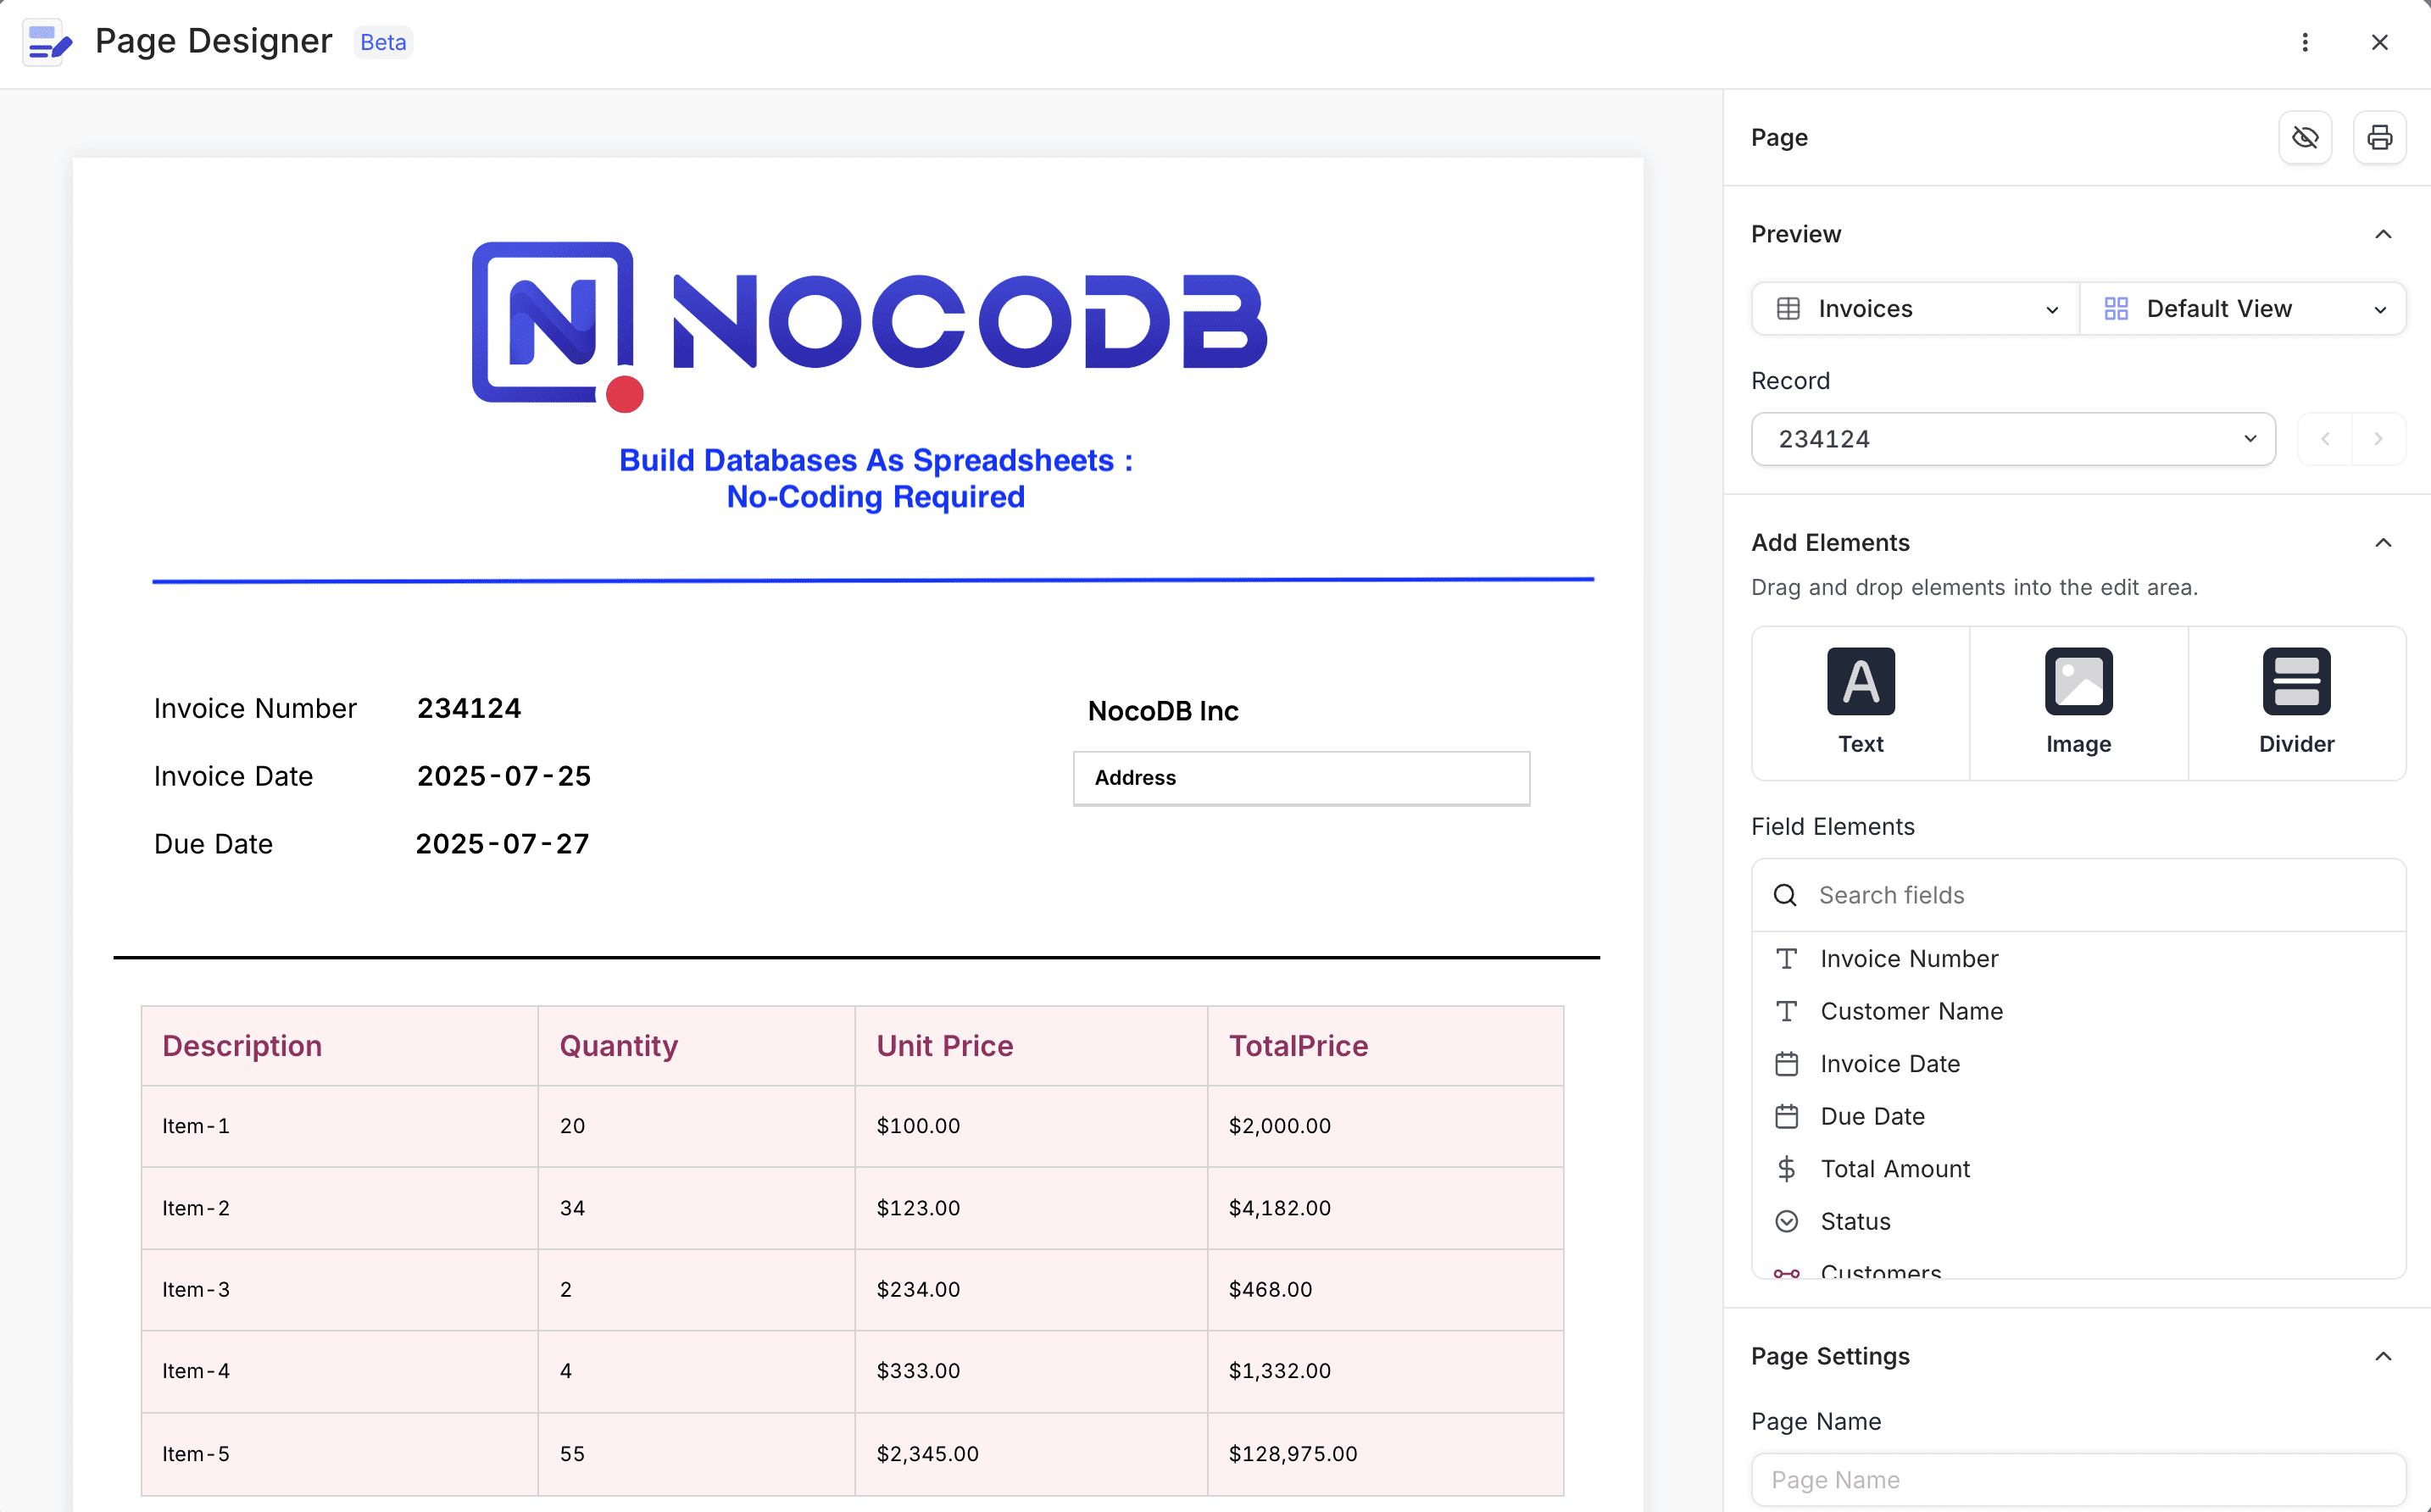Screen dimensions: 2431x1512
Task: Add a Divider element
Action: [x=2296, y=702]
